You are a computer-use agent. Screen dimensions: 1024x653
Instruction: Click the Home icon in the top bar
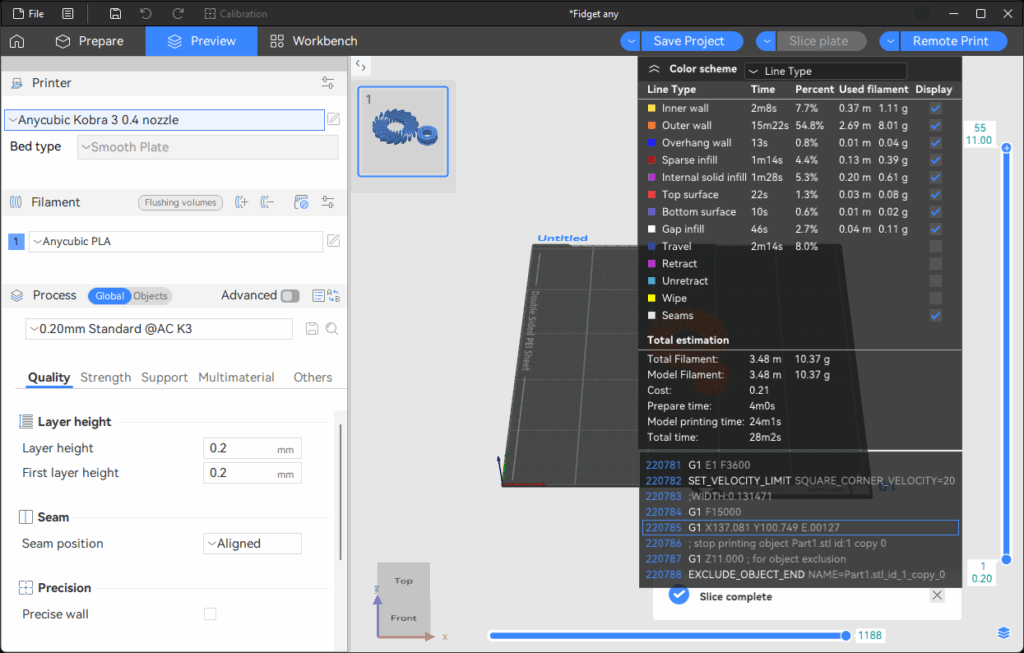17,41
